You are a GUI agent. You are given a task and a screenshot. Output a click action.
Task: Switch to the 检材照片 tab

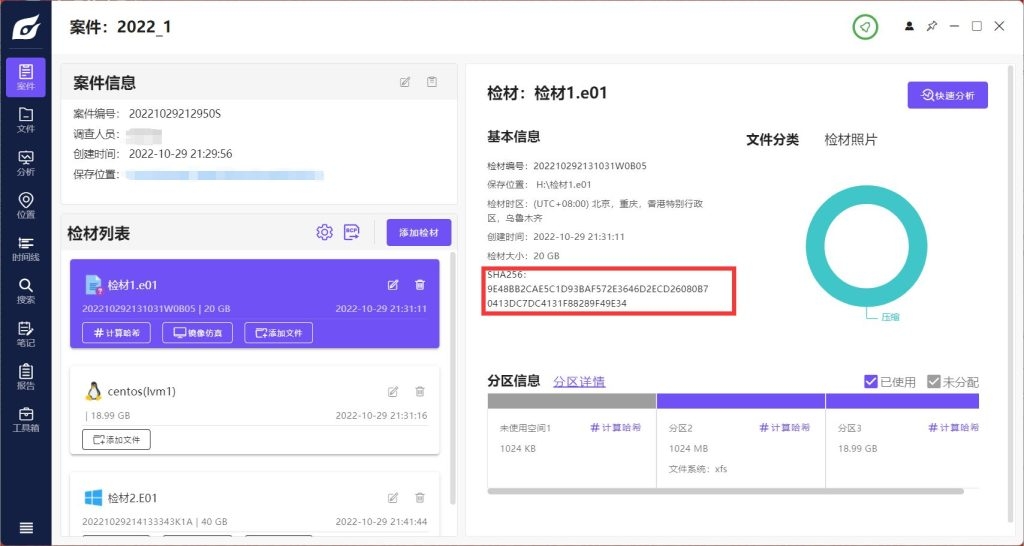pyautogui.click(x=850, y=140)
